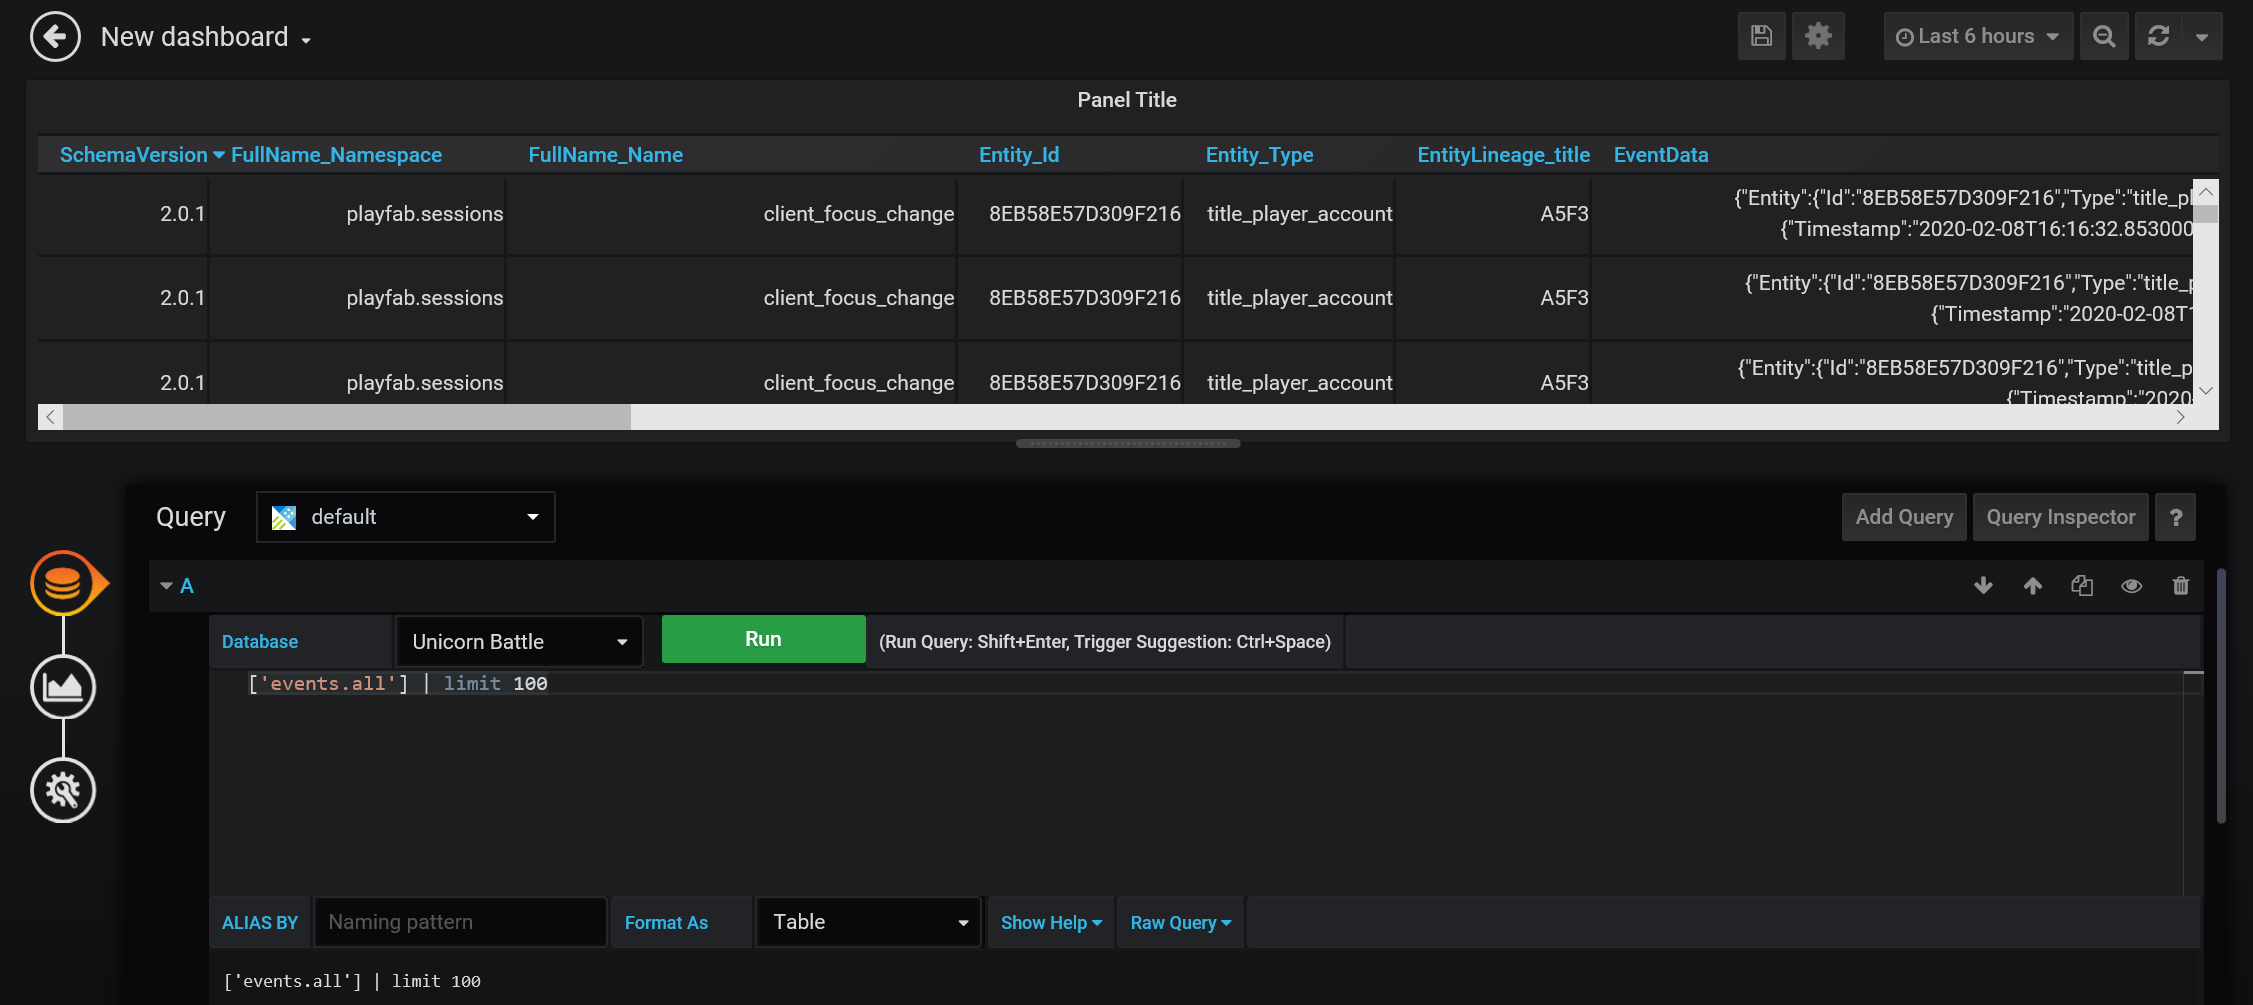Viewport: 2253px width, 1005px height.
Task: Duplicate query A icon
Action: [2082, 586]
